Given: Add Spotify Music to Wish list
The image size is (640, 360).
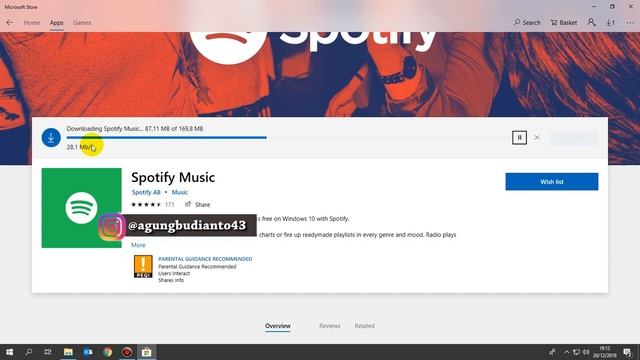Looking at the screenshot, I should point(552,182).
